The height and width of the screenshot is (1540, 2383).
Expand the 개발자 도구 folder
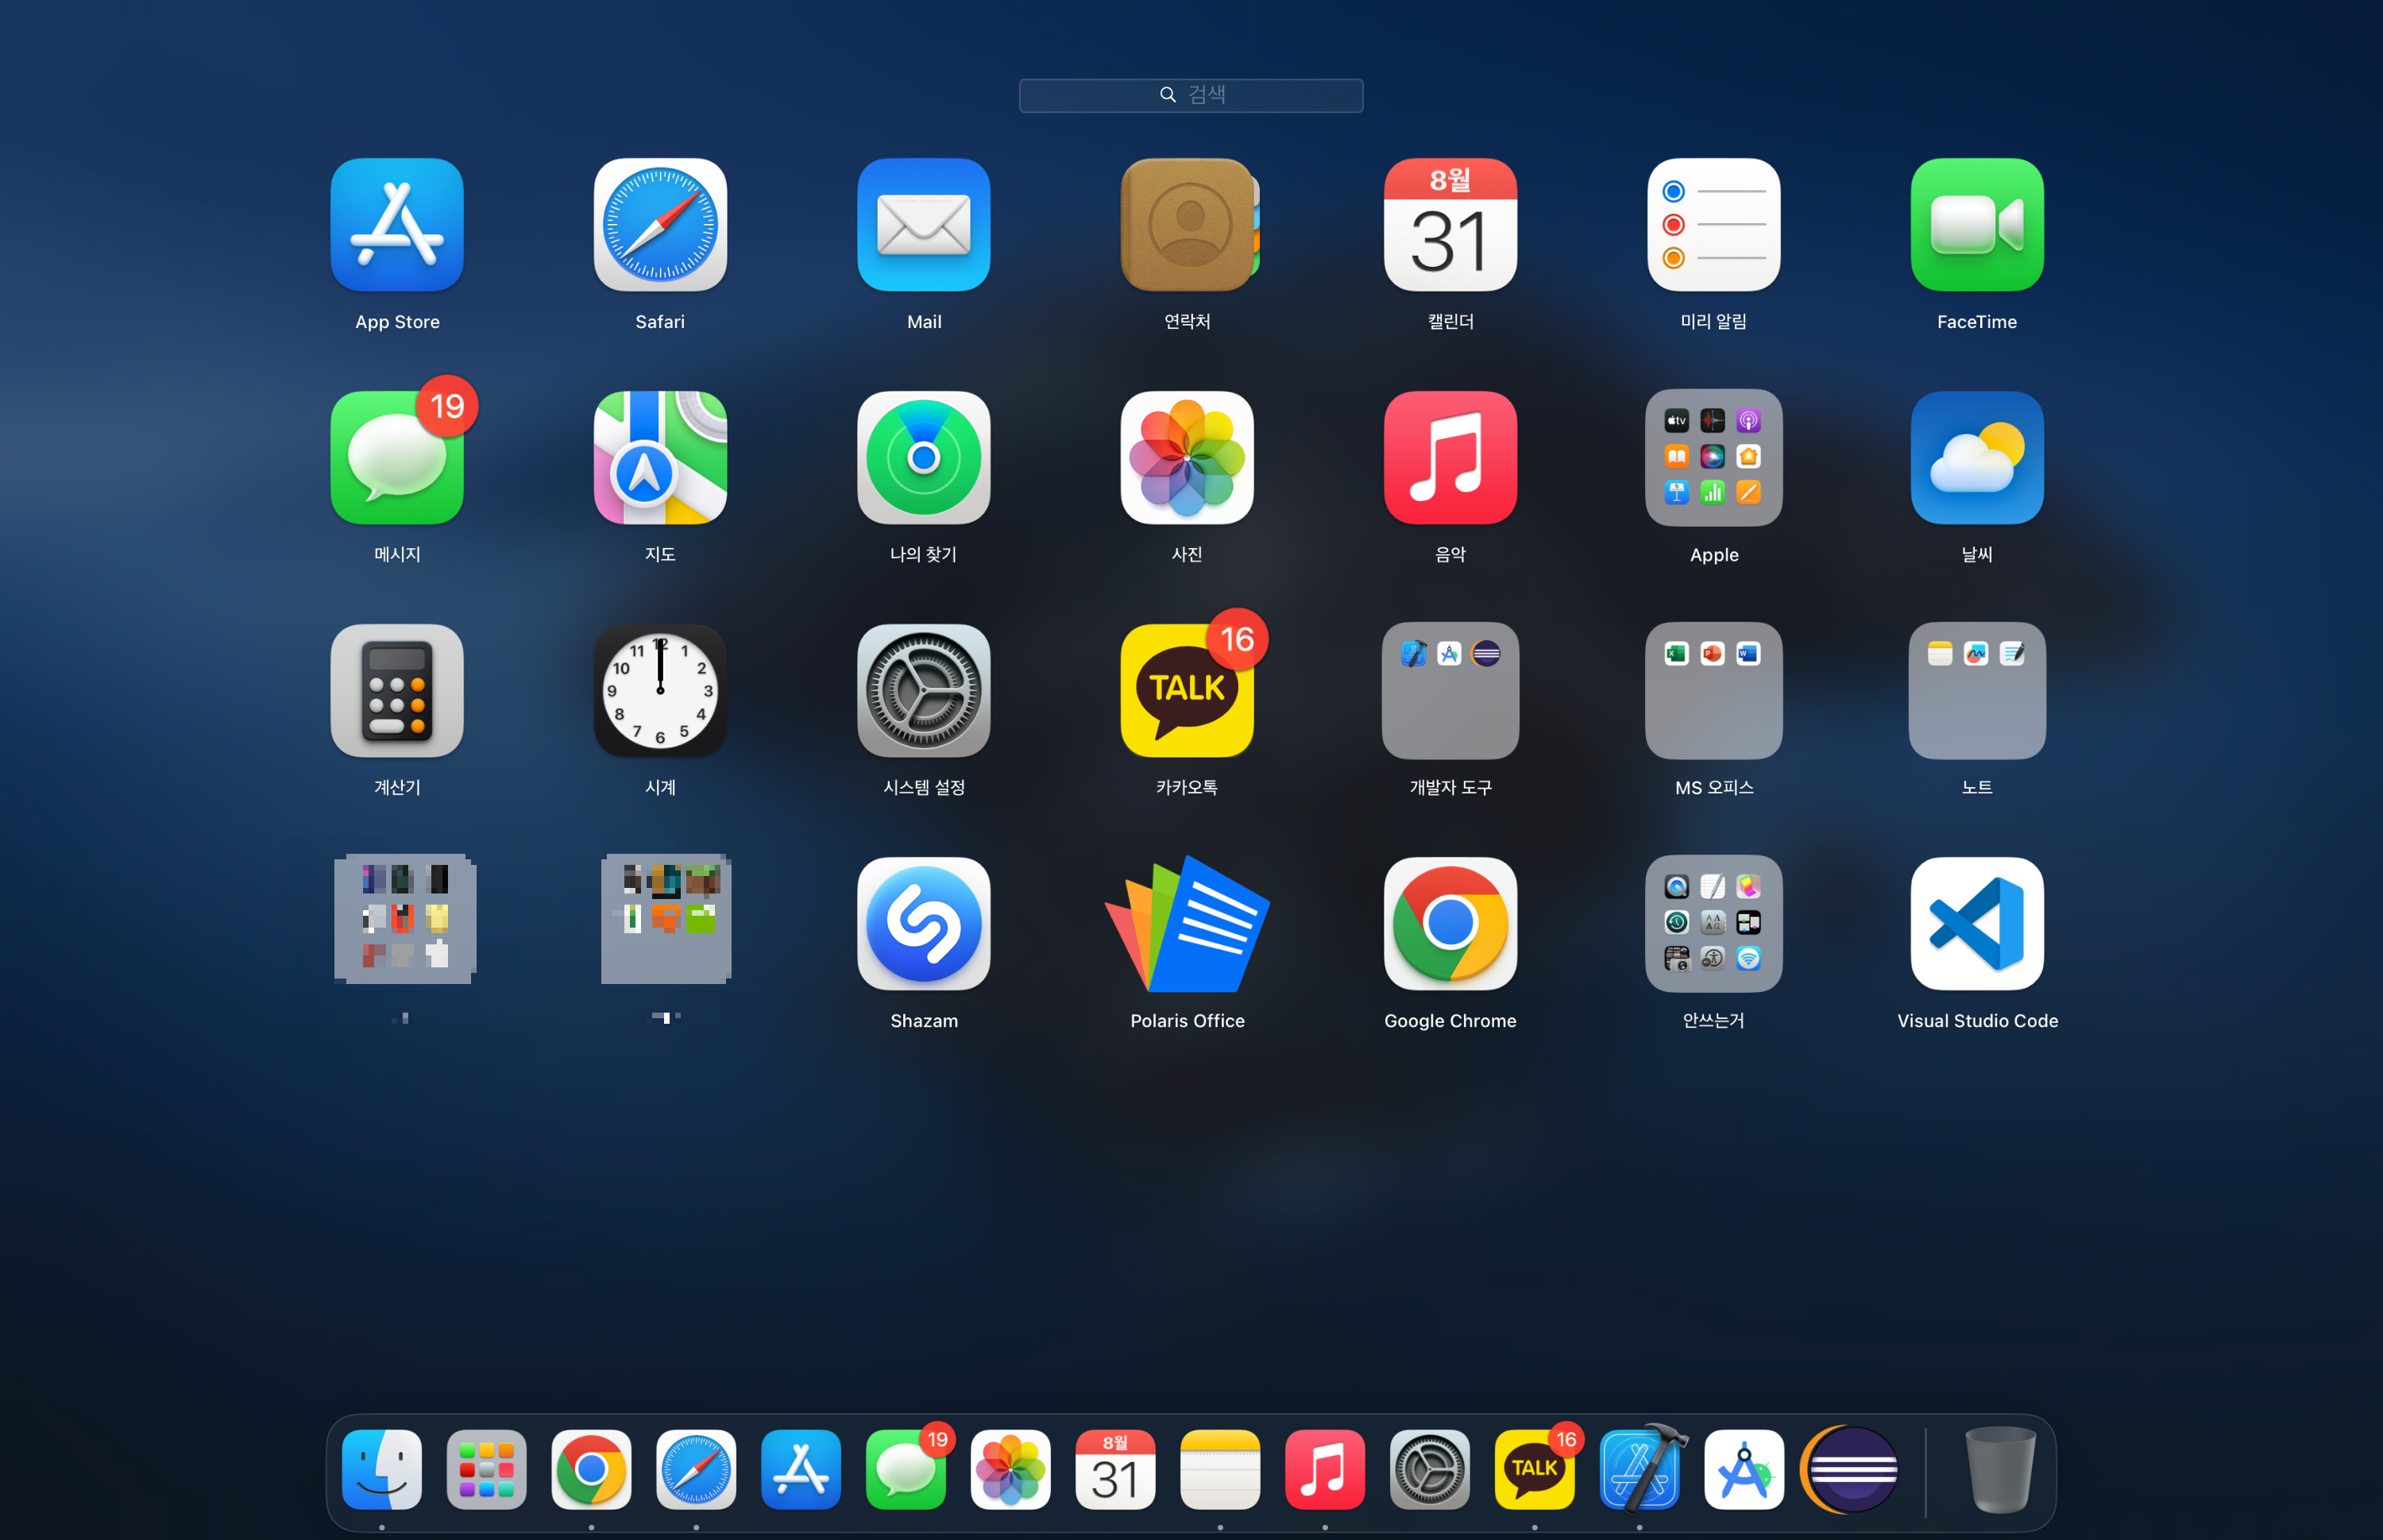[x=1450, y=691]
